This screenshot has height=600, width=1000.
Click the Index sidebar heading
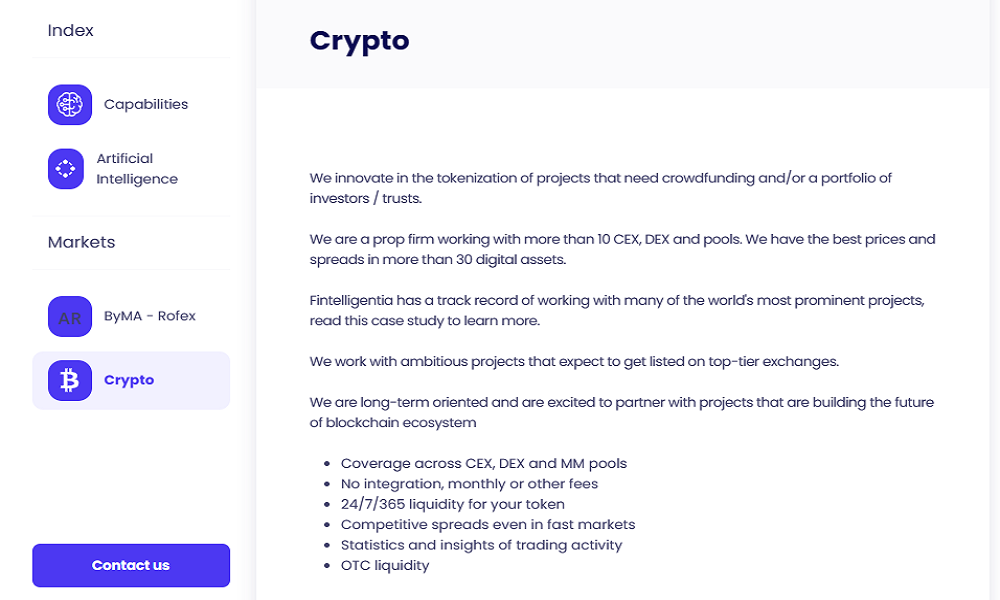tap(70, 31)
